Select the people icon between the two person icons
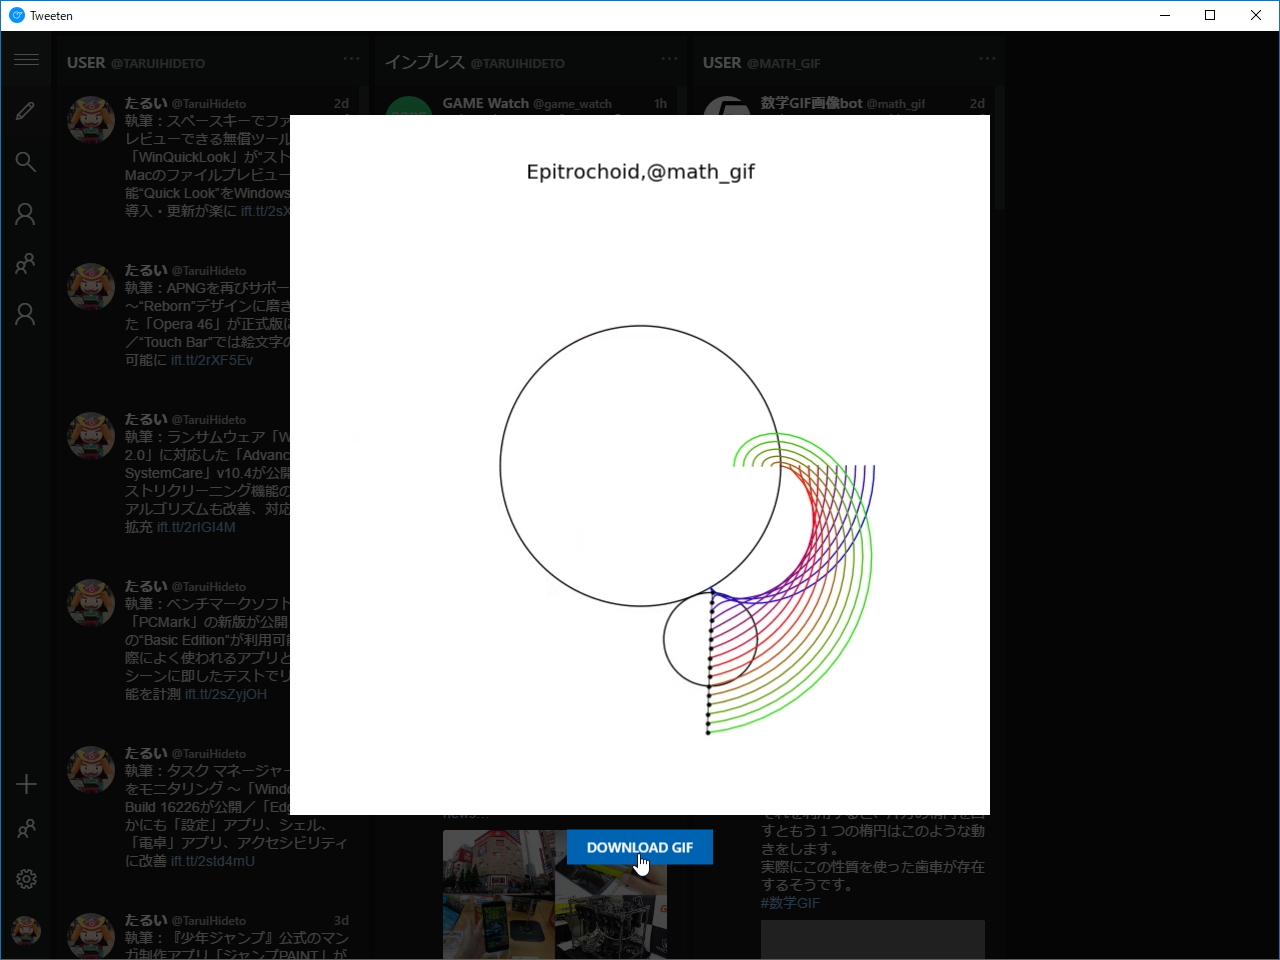The width and height of the screenshot is (1280, 960). pos(26,264)
